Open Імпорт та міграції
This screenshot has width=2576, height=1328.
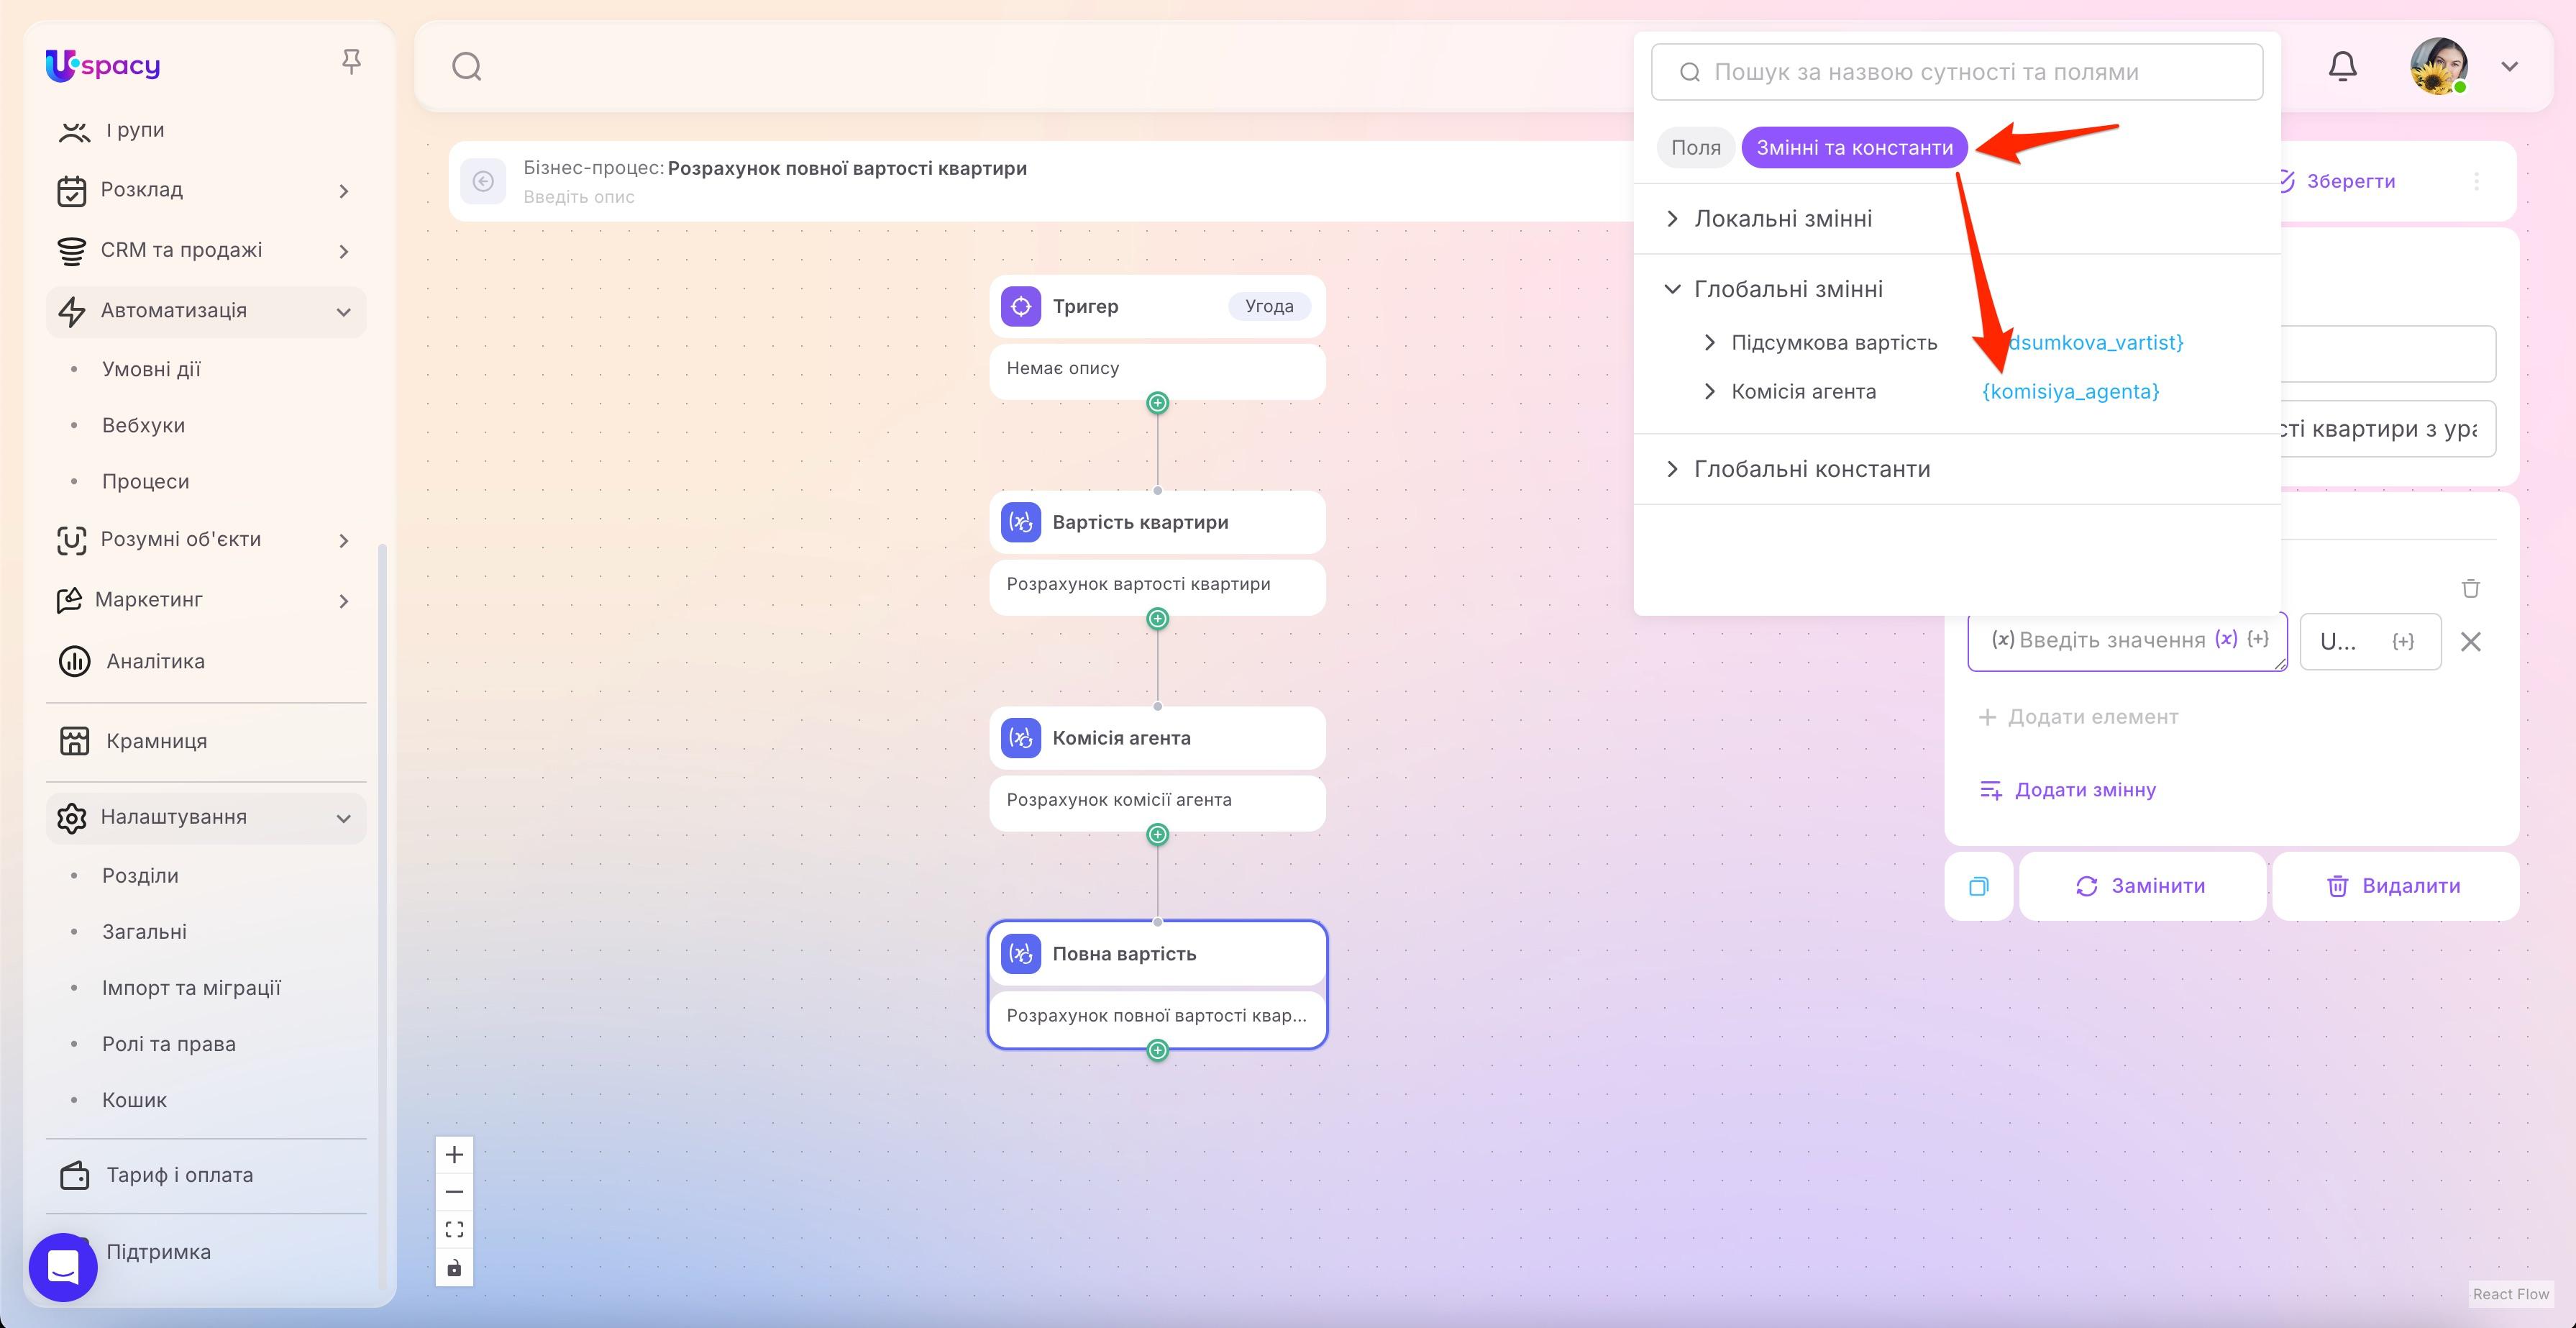click(x=191, y=988)
